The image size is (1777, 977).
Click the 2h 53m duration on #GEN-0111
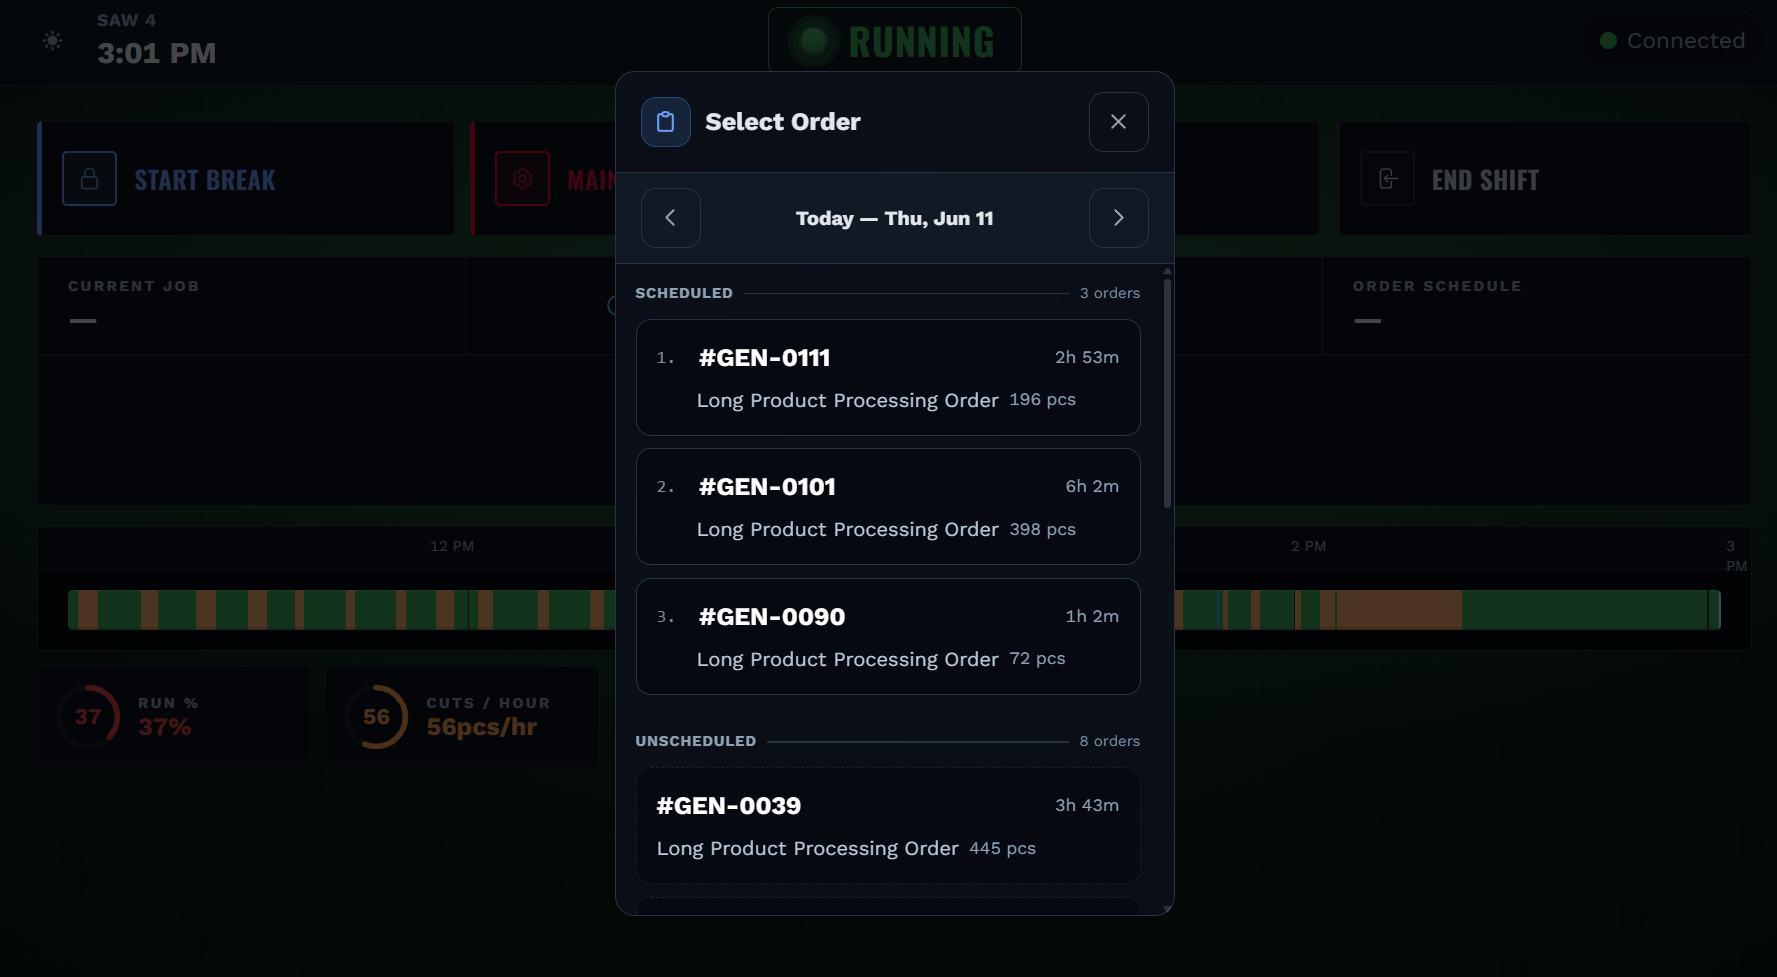(1087, 357)
